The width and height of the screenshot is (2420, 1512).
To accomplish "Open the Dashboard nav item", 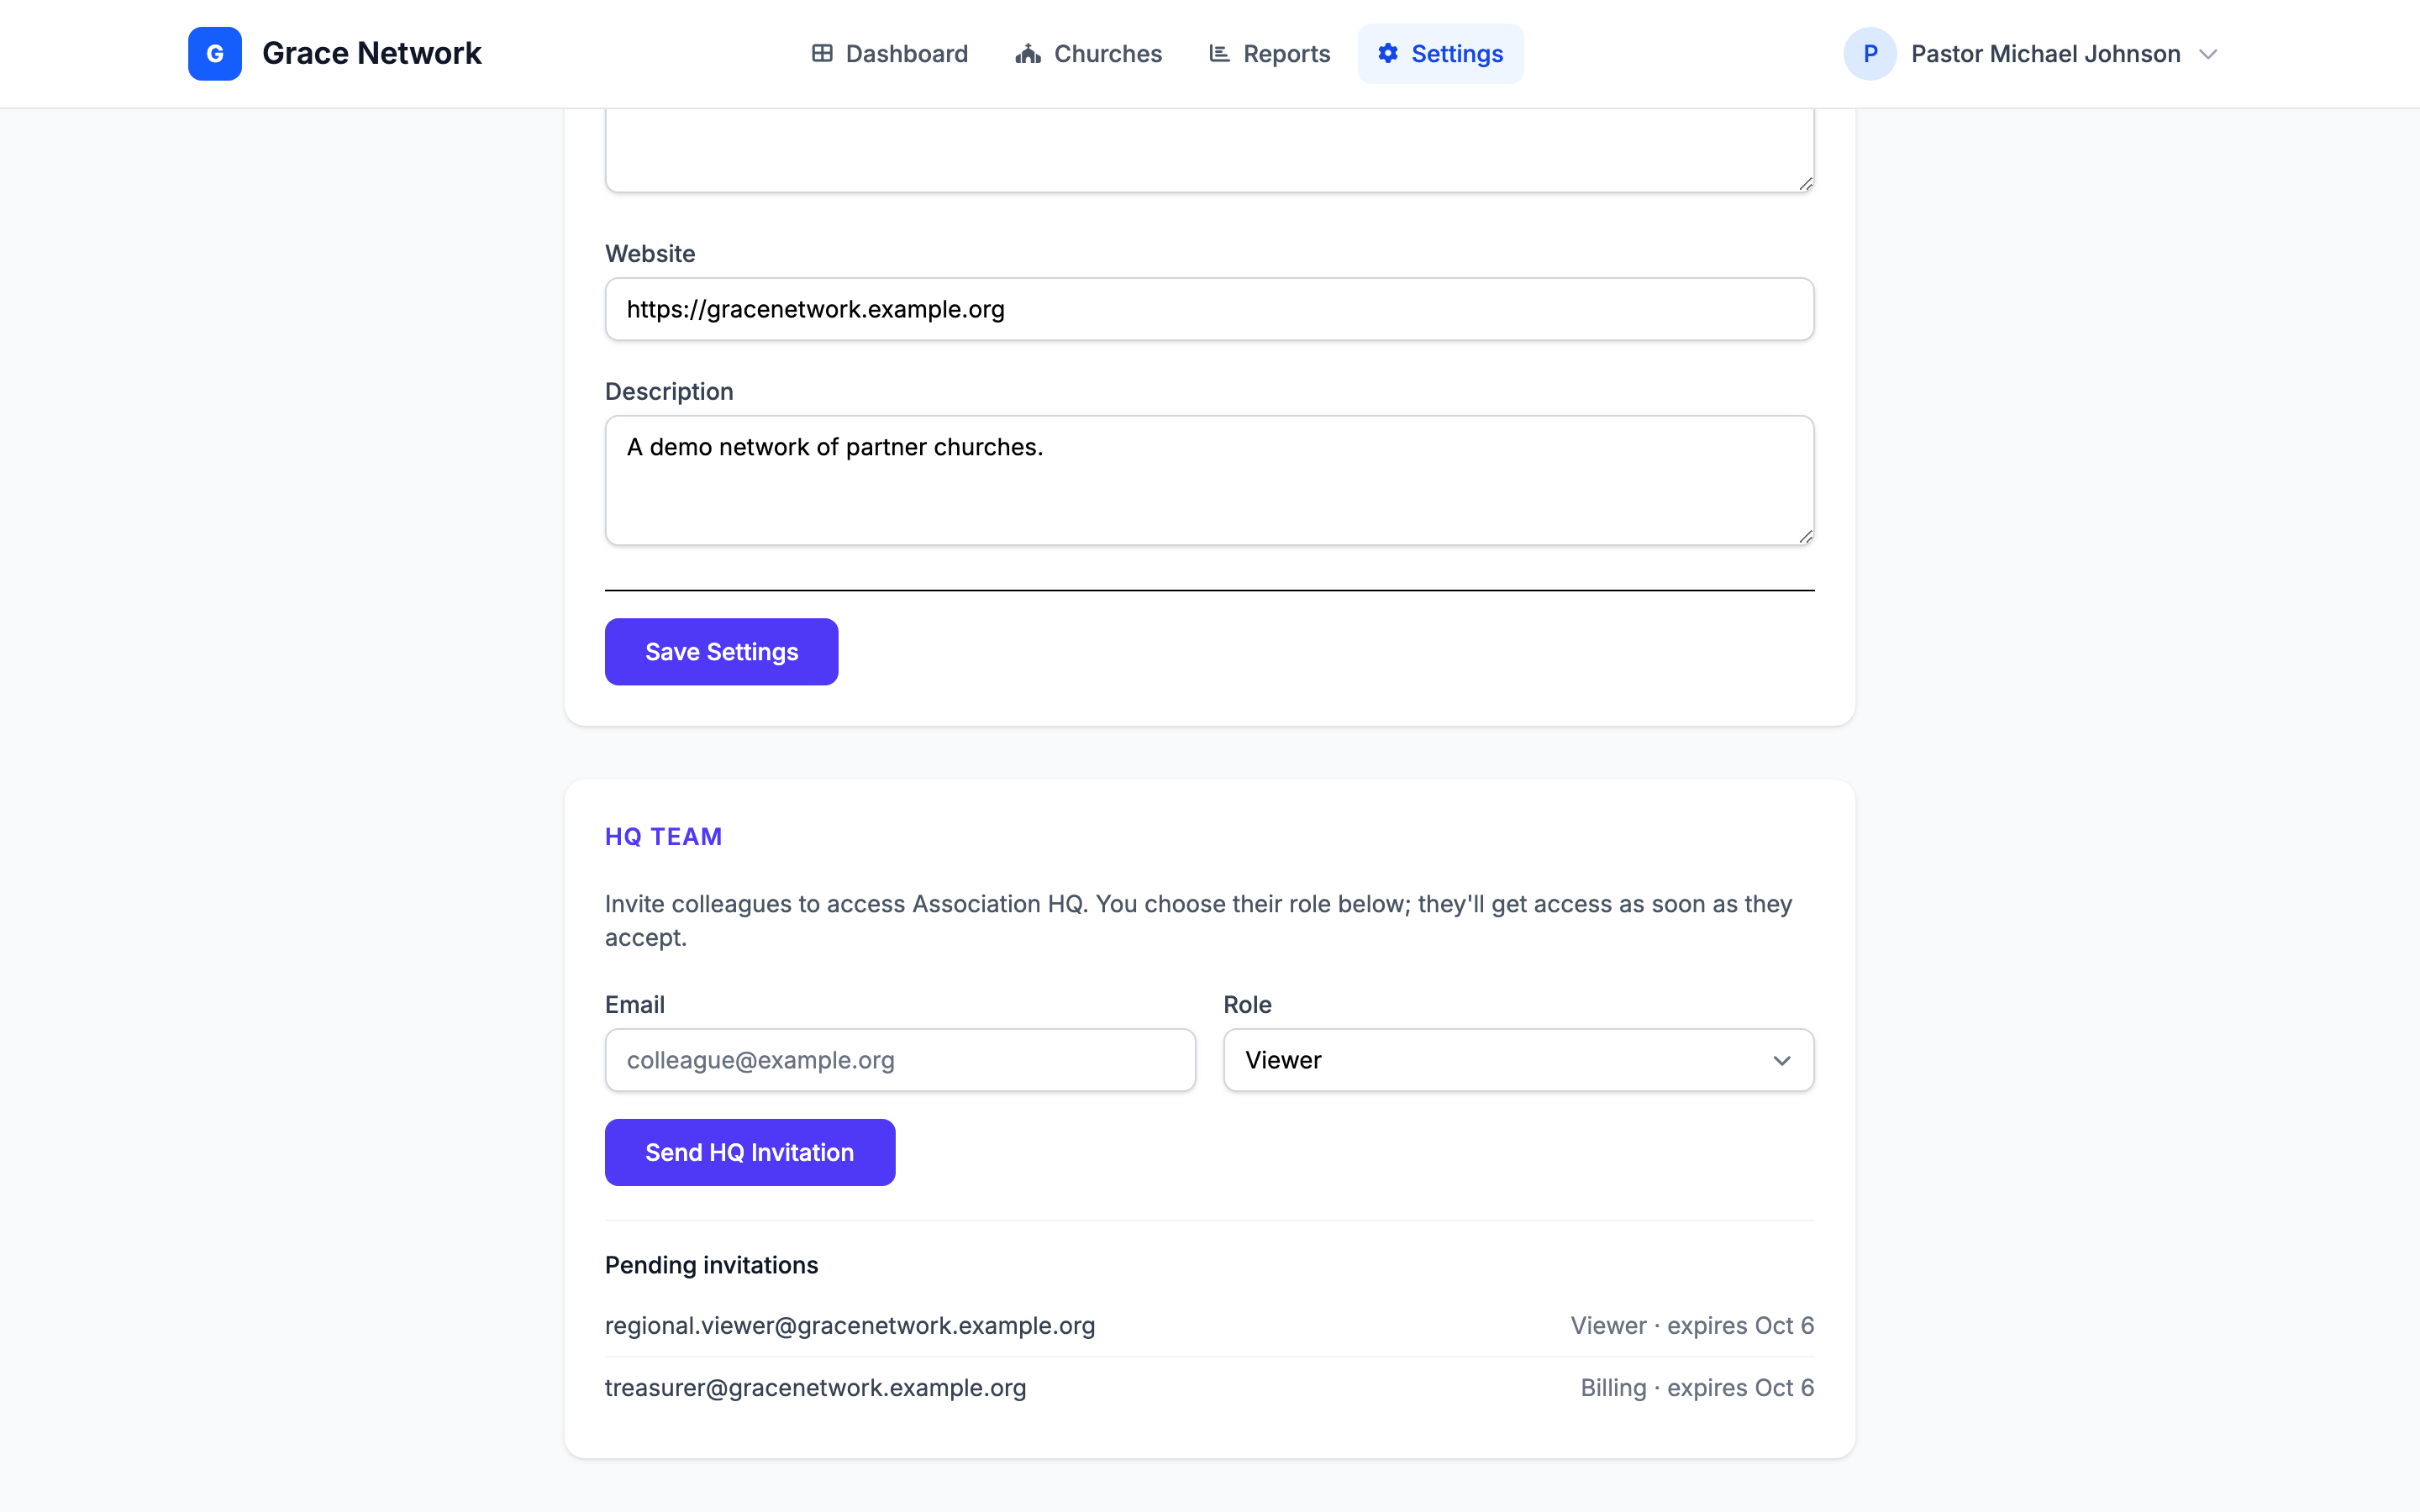I will point(890,54).
